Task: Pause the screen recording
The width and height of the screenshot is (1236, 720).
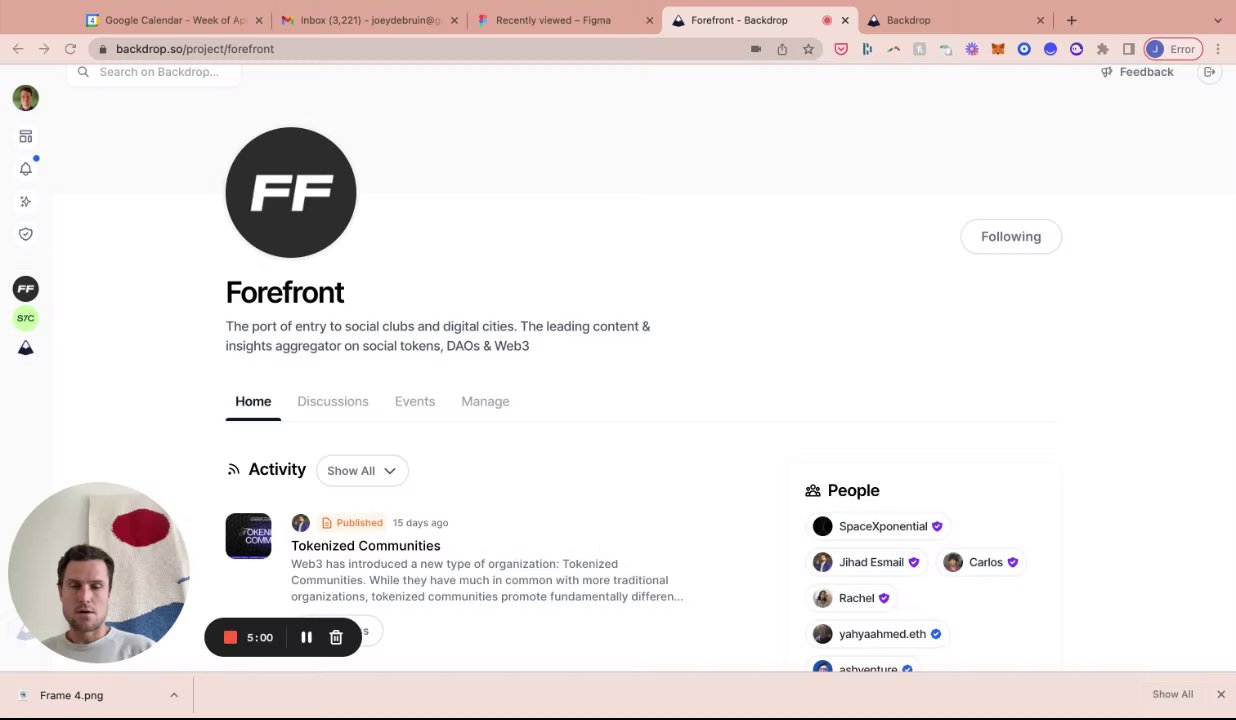Action: coord(306,637)
